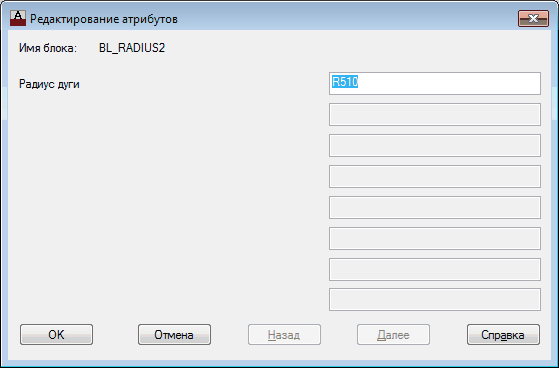Advance with the Далее button

pos(393,334)
